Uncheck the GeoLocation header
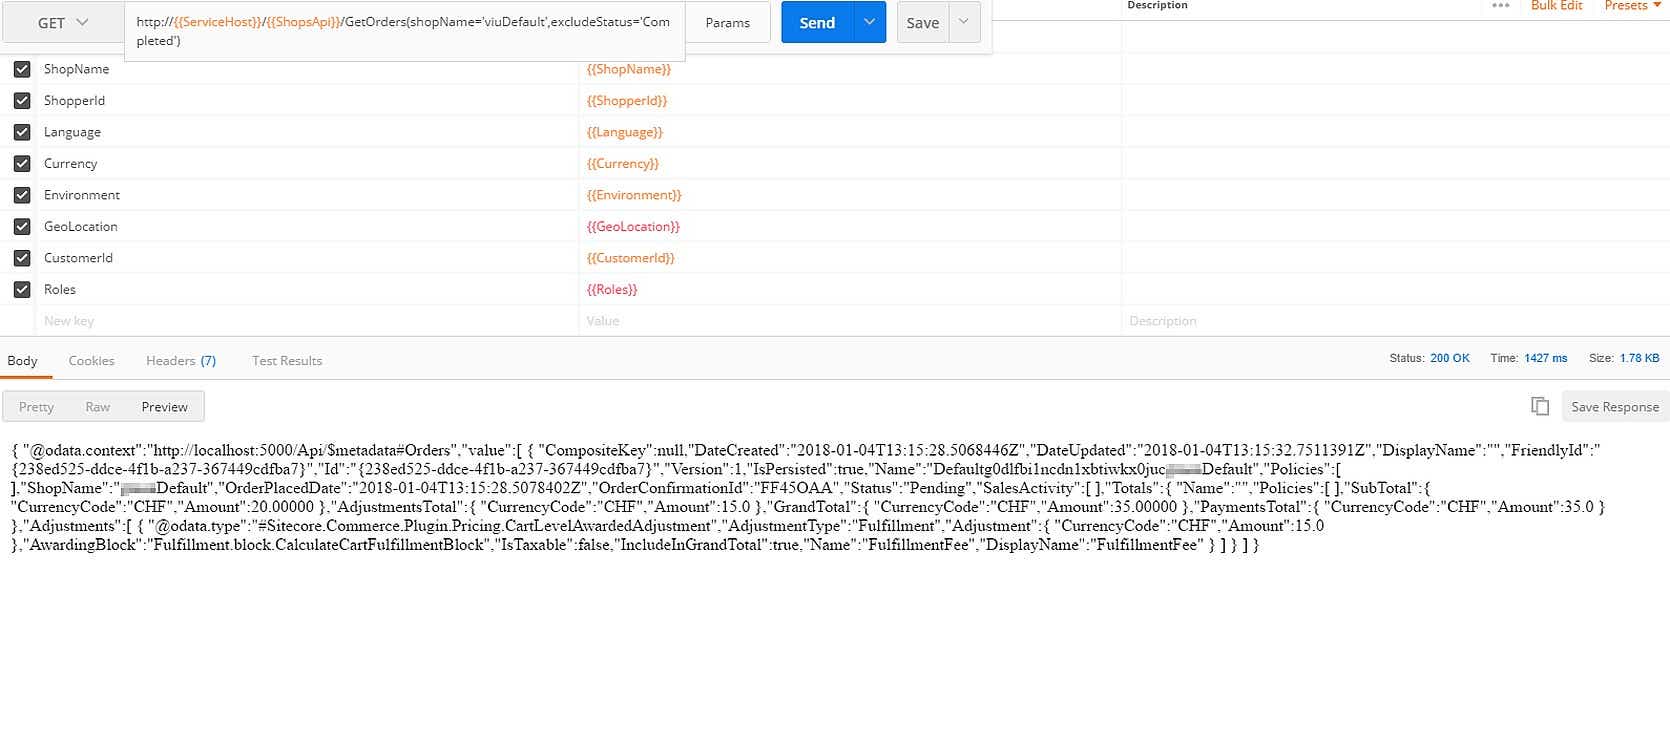Screen dimensions: 1670x743 coord(22,227)
